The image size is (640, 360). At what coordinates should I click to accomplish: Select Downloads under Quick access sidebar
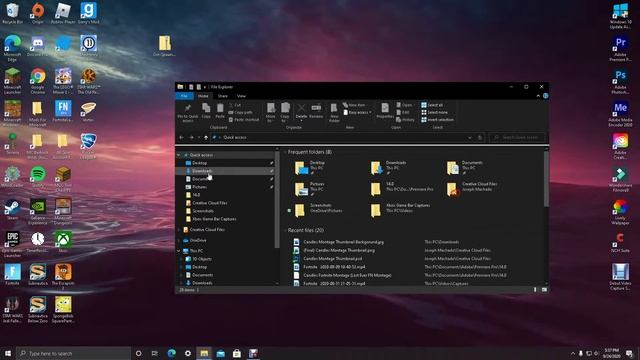tap(225, 171)
